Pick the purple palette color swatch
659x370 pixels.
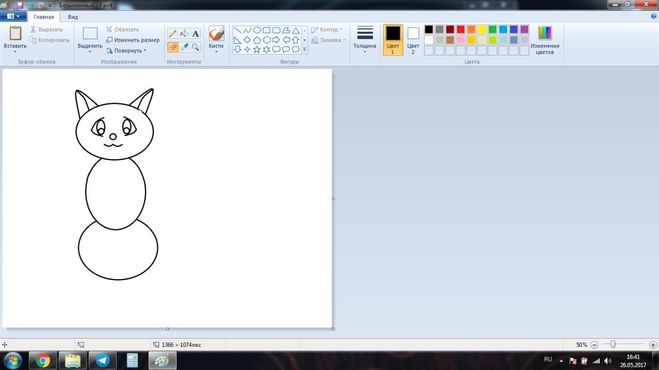pos(525,29)
